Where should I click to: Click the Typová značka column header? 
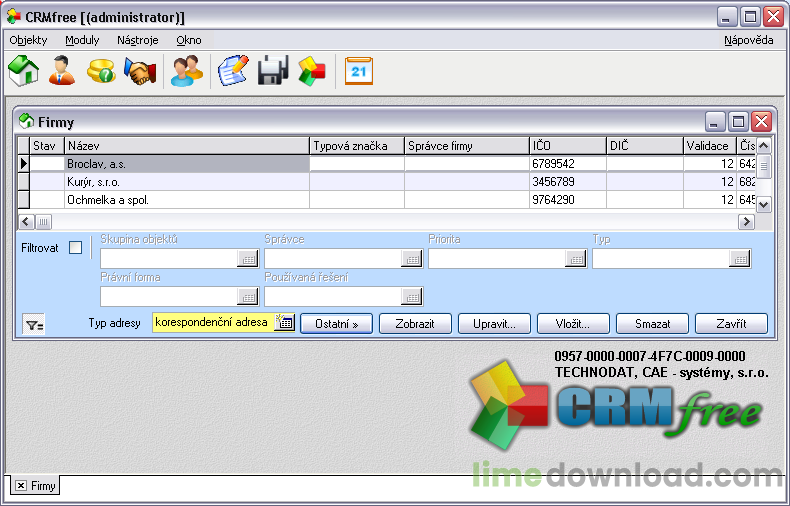[x=357, y=146]
